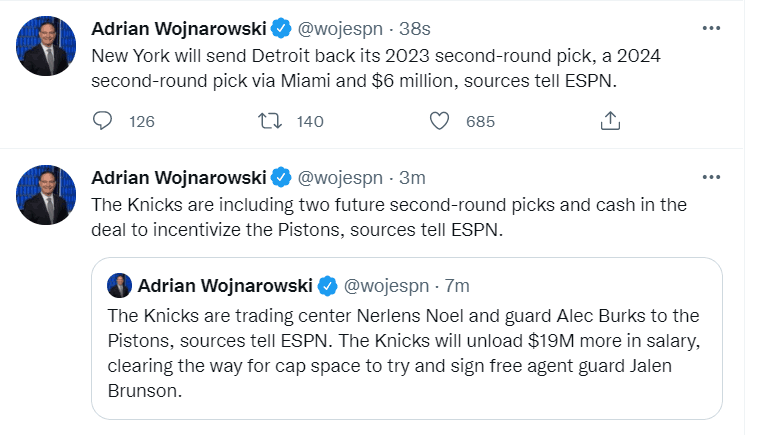Viewport: 758px width, 435px height.
Task: Open the quoted tweet about Nerlens Noel and Alec Burks
Action: click(x=407, y=338)
